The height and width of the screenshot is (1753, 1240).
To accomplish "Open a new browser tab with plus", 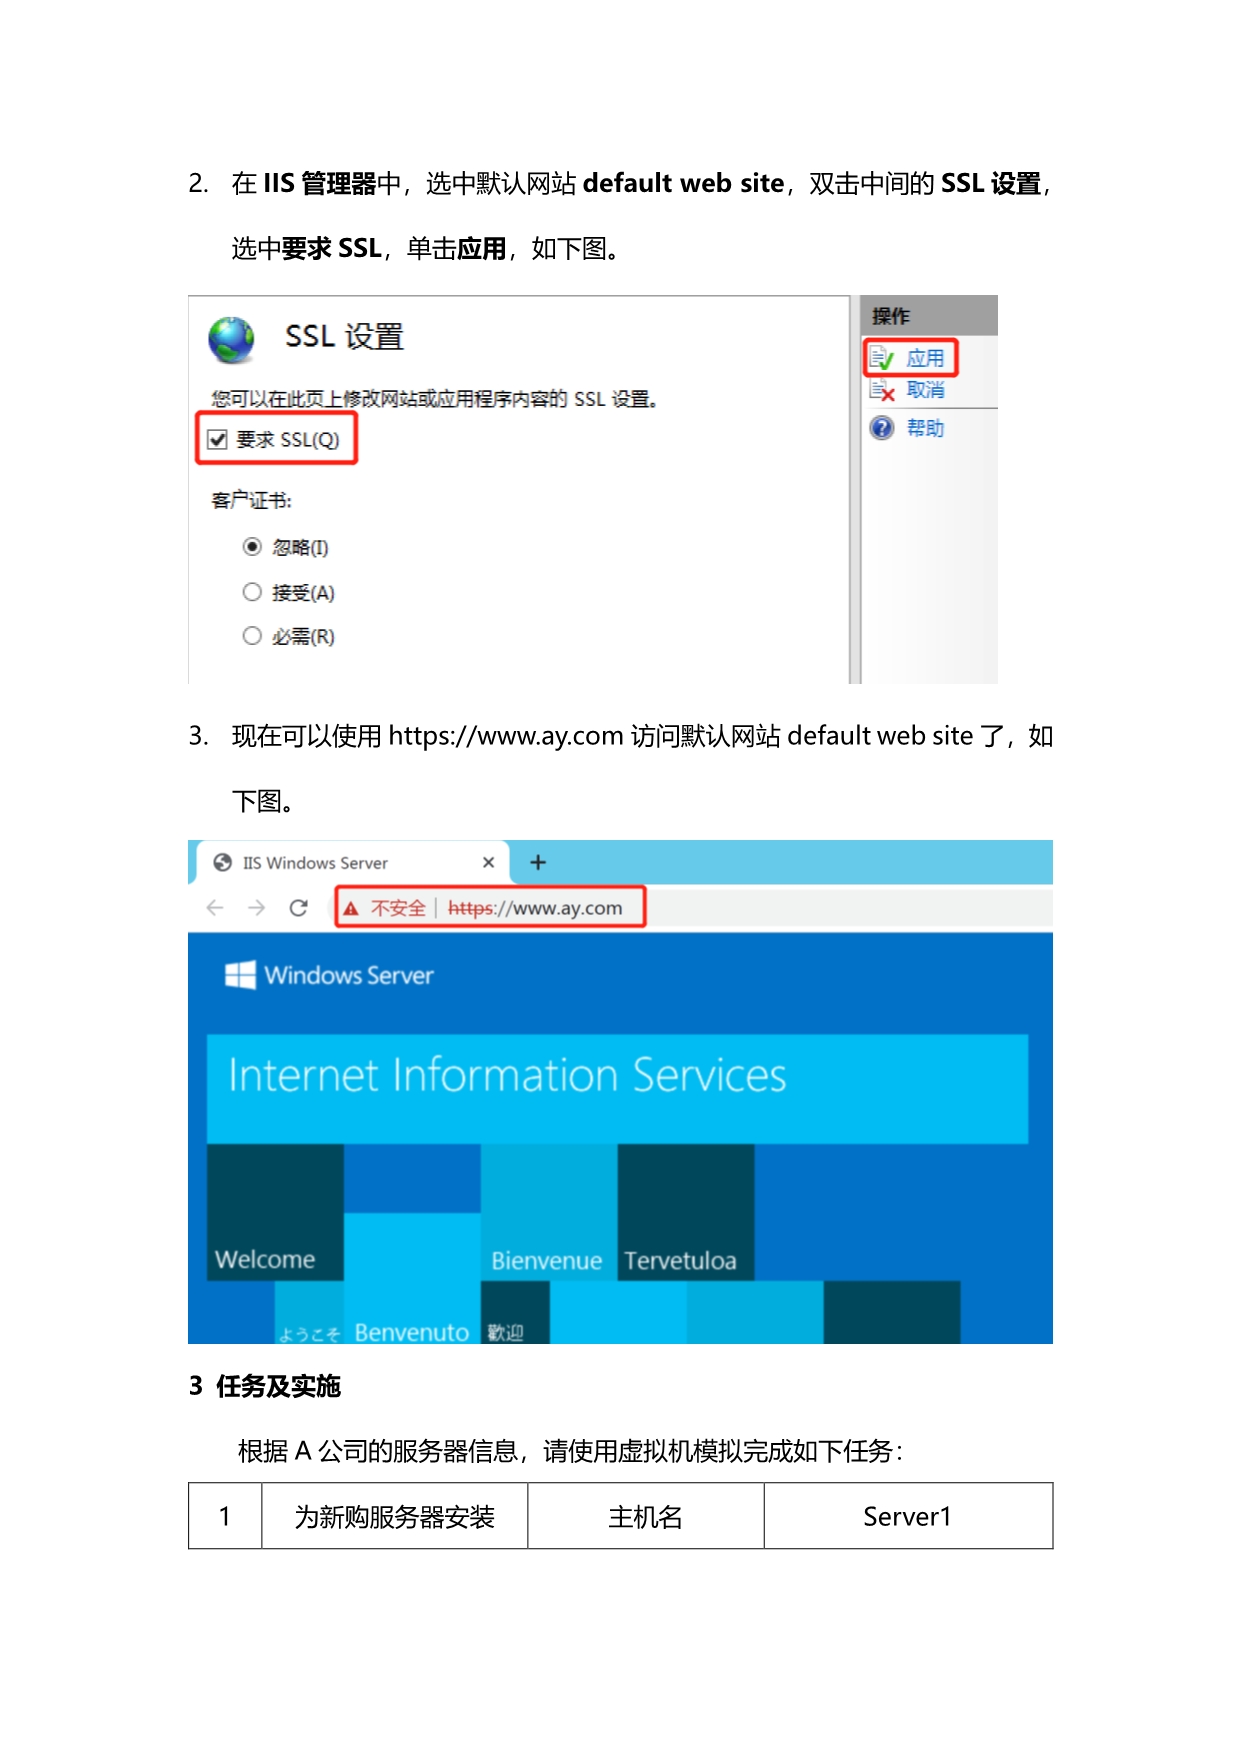I will coord(538,862).
